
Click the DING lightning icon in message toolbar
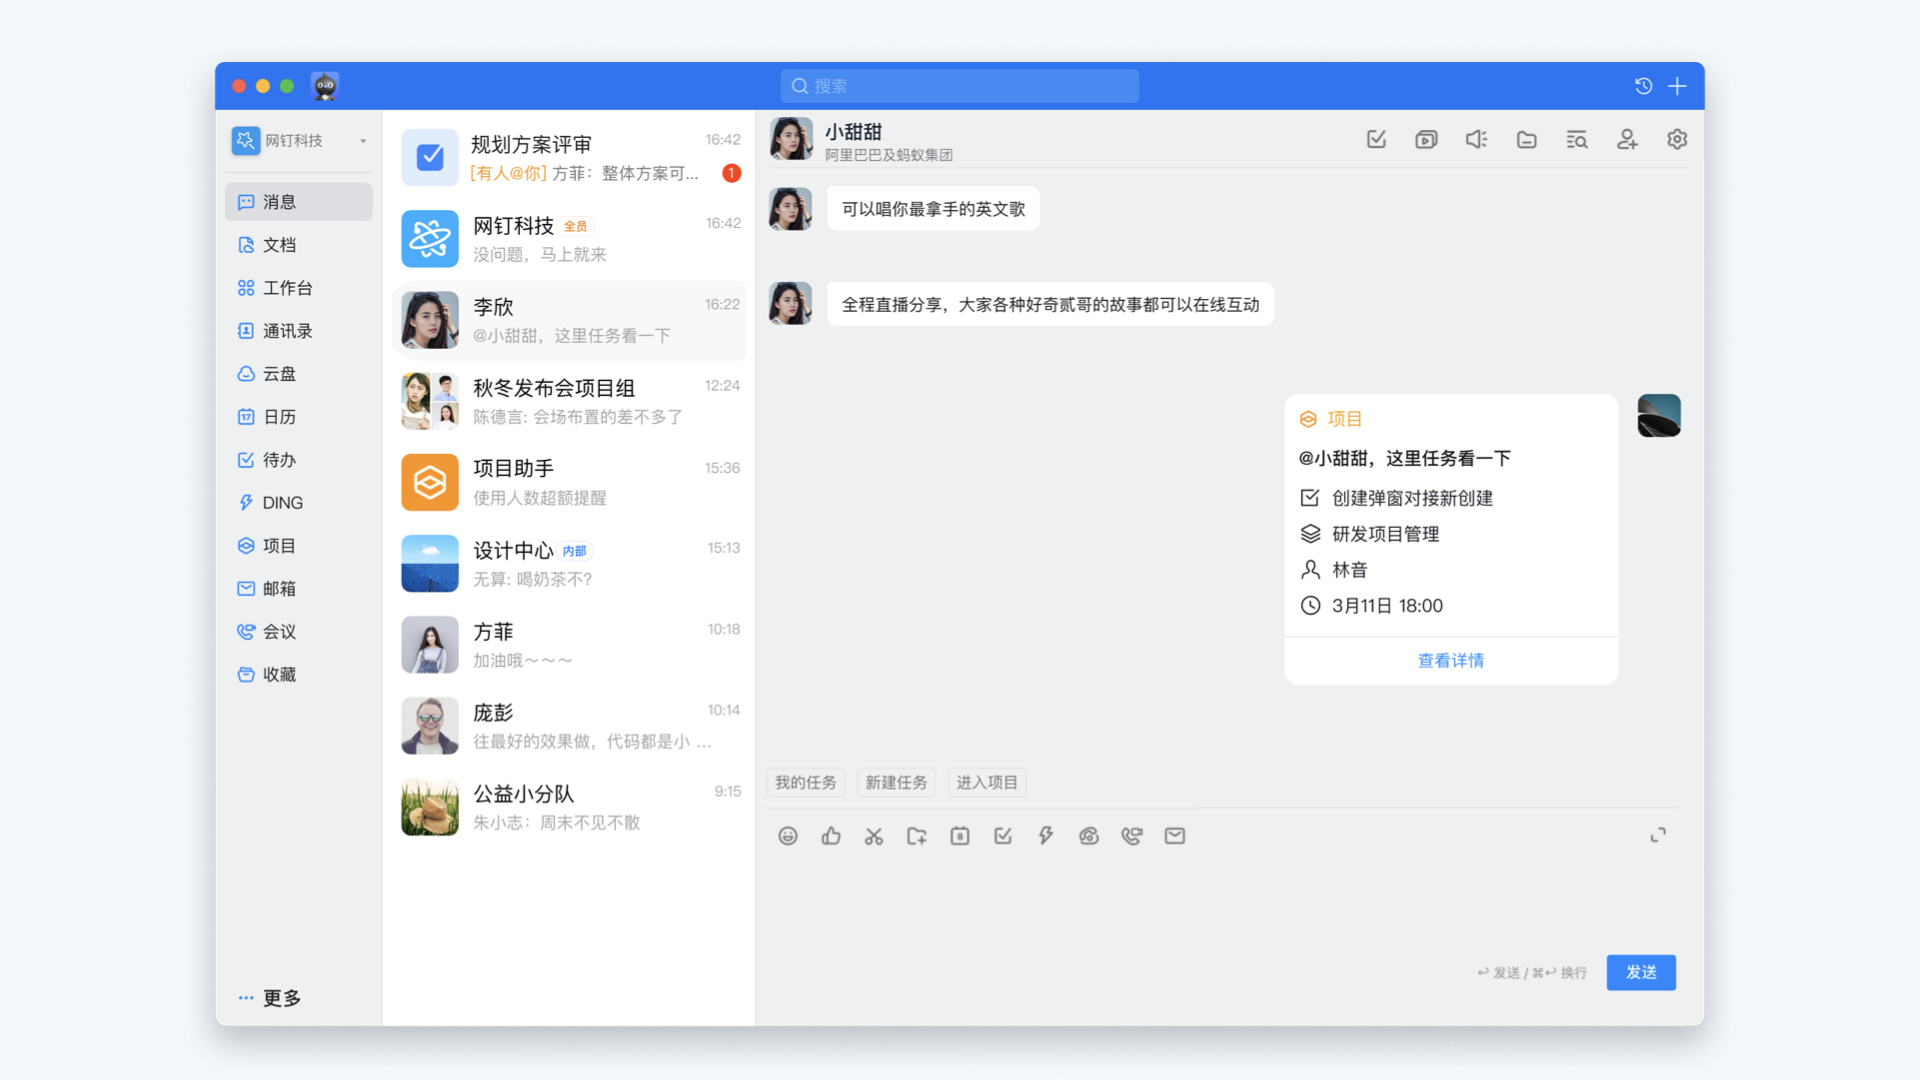click(x=1046, y=836)
